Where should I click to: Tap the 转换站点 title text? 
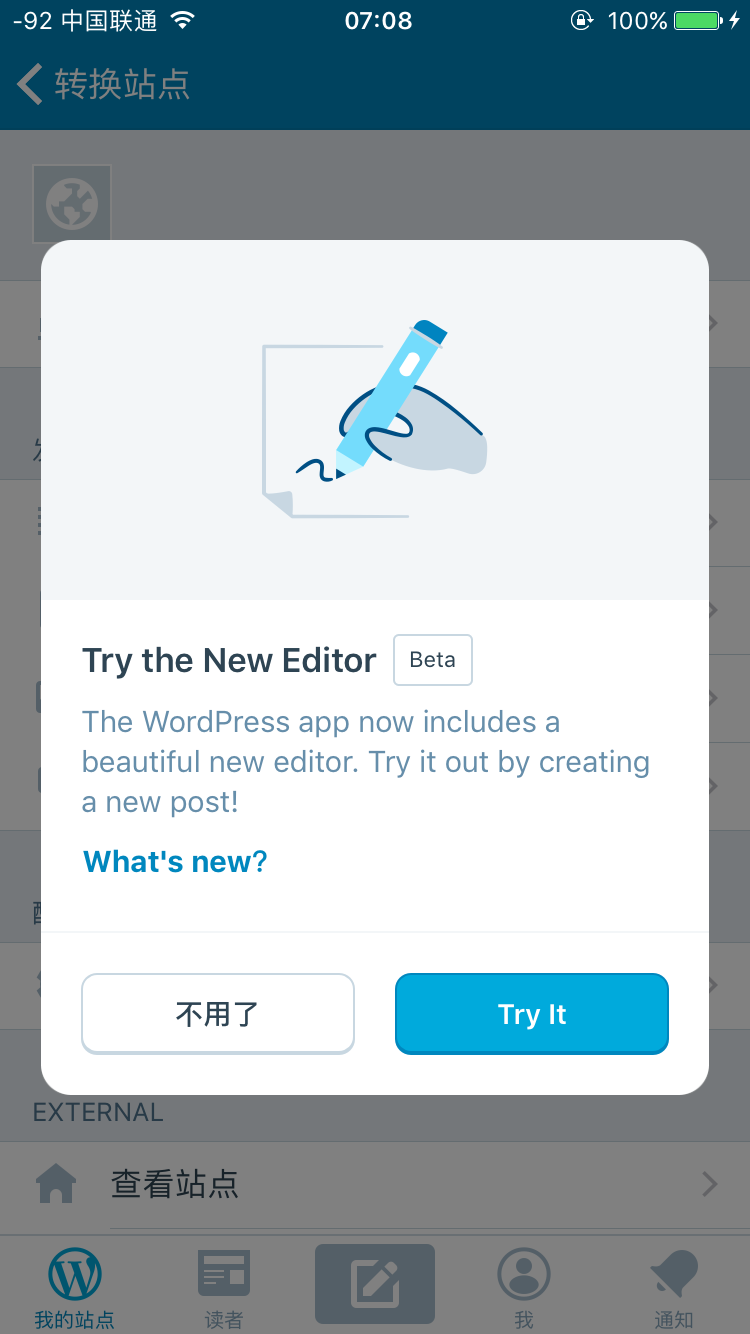(122, 85)
